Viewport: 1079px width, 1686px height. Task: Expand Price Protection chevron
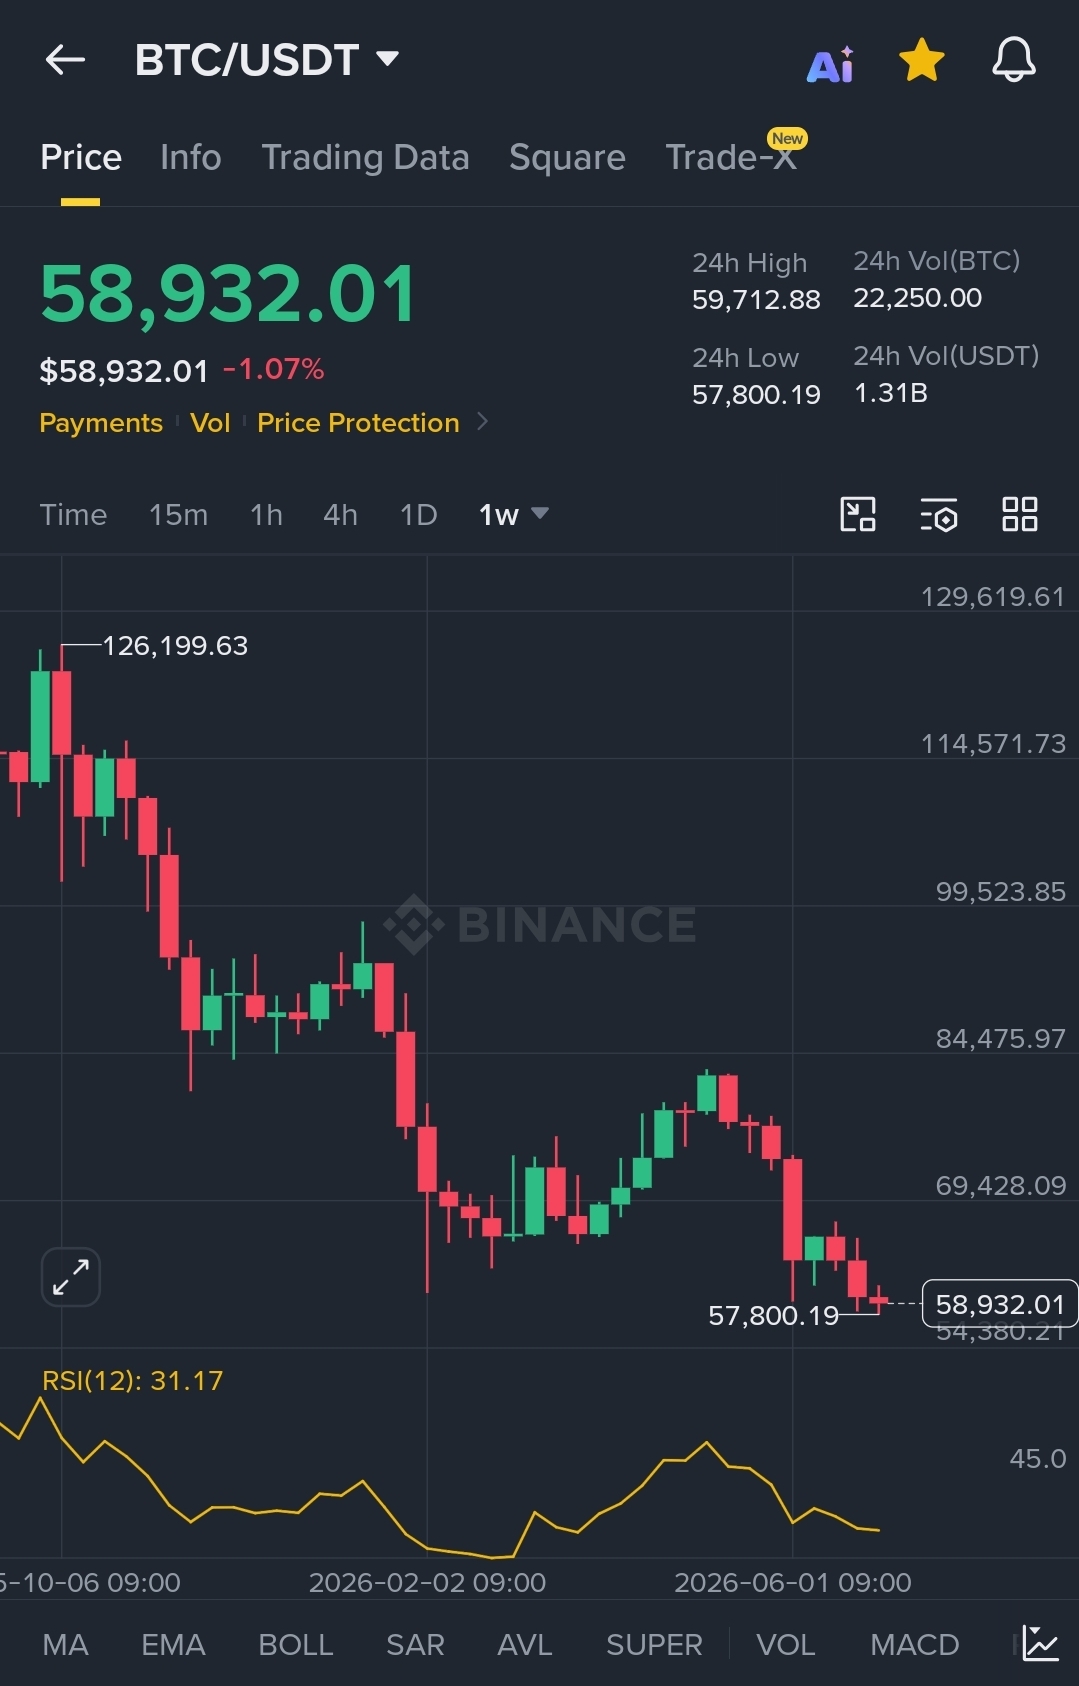pyautogui.click(x=483, y=422)
